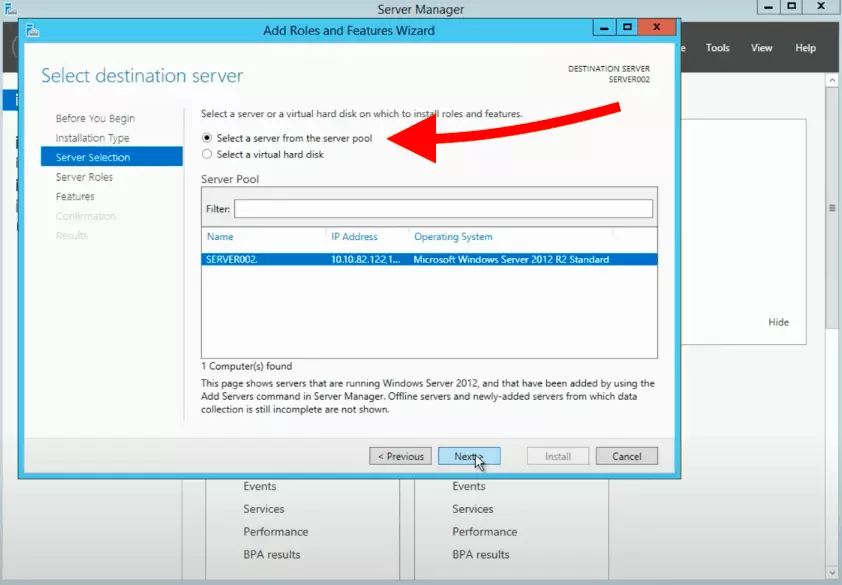Go to the Installation Type step
842x585 pixels.
click(92, 138)
